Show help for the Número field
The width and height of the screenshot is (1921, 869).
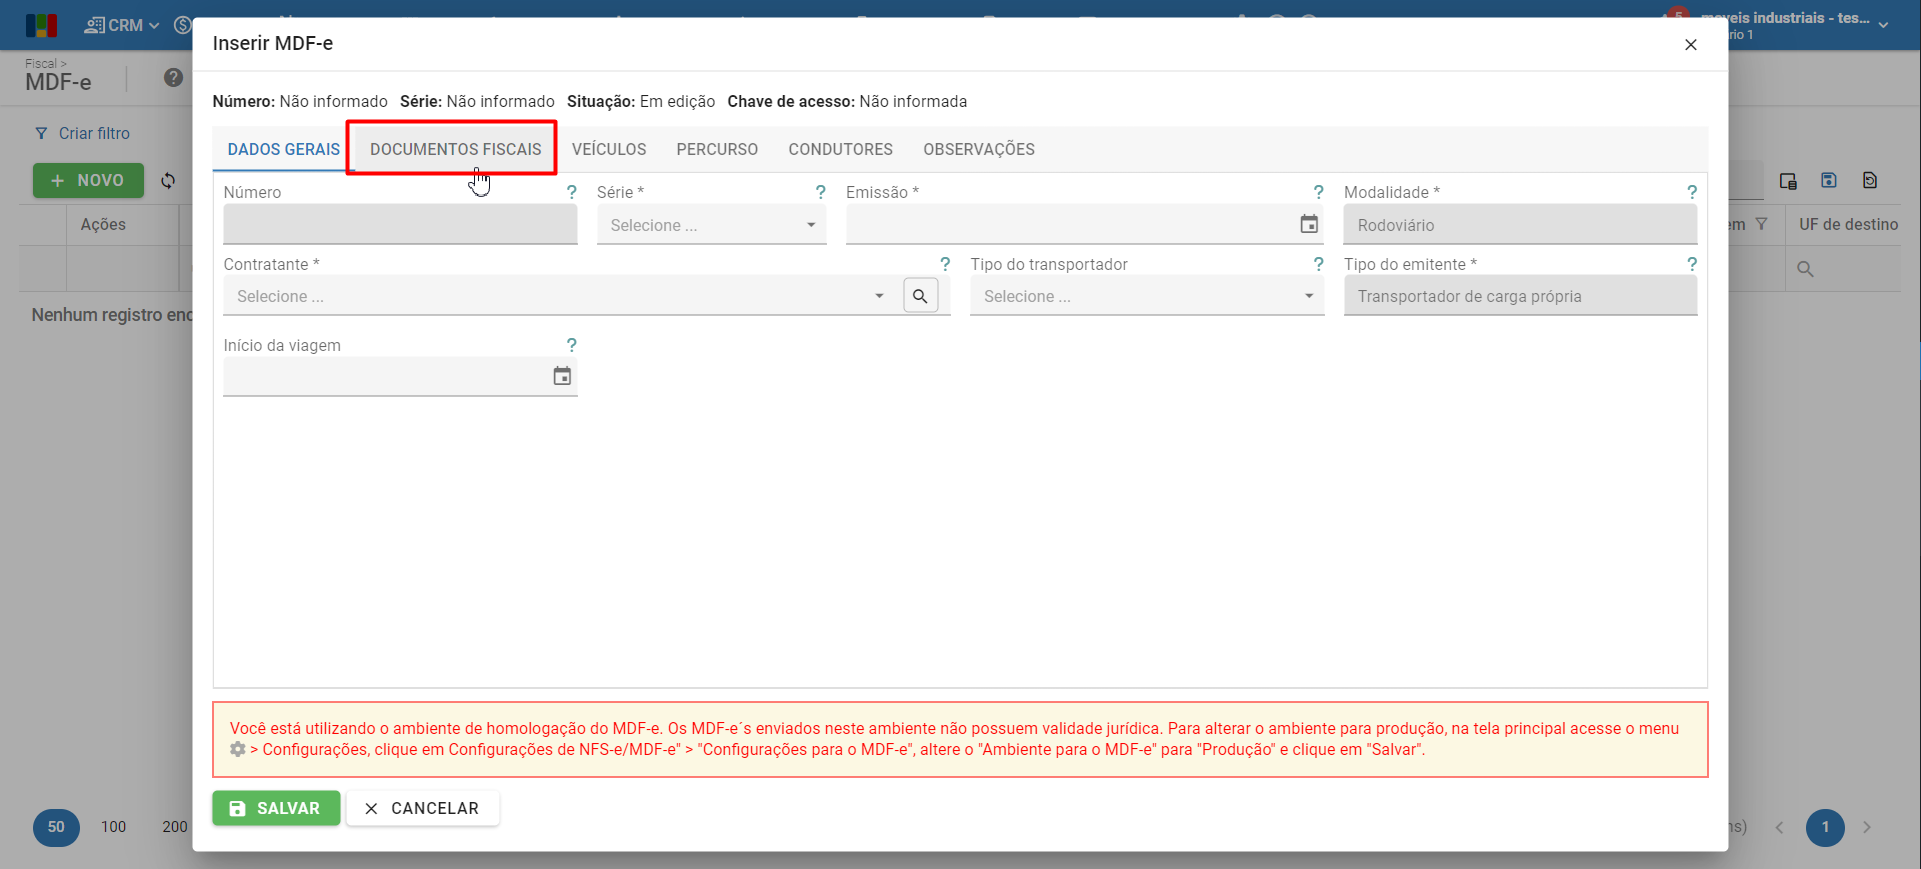pos(572,192)
